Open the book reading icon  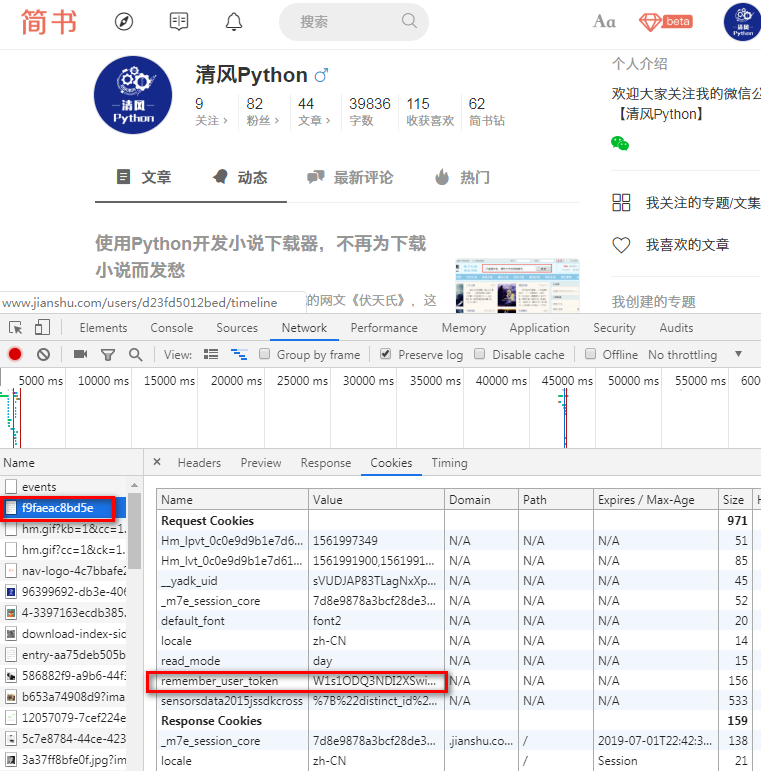178,22
